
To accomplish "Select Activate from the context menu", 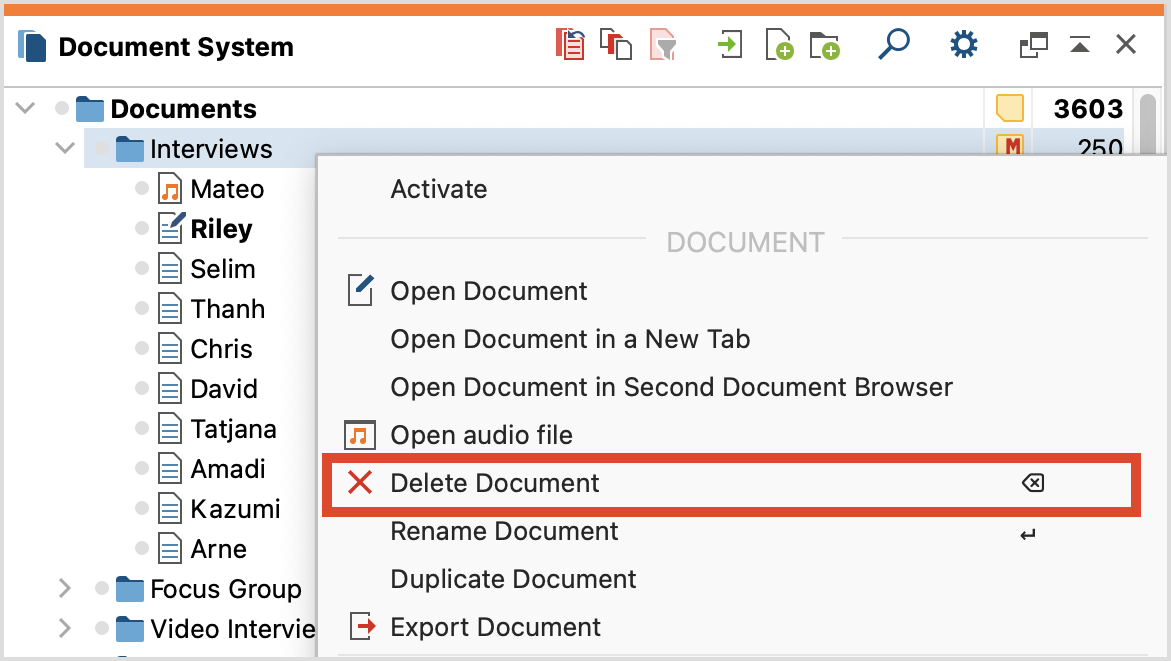I will [x=438, y=189].
